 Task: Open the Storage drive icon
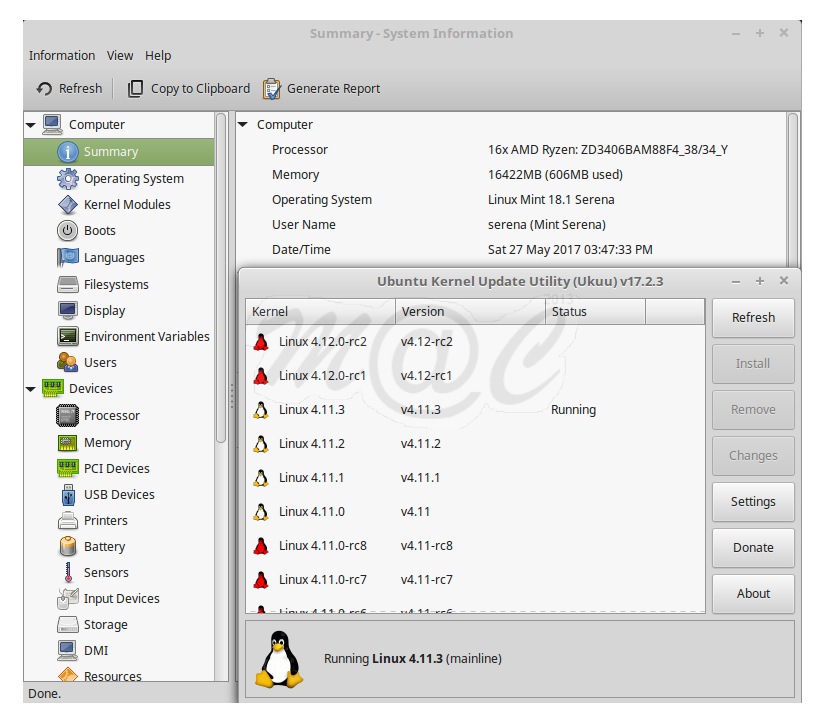[x=68, y=625]
